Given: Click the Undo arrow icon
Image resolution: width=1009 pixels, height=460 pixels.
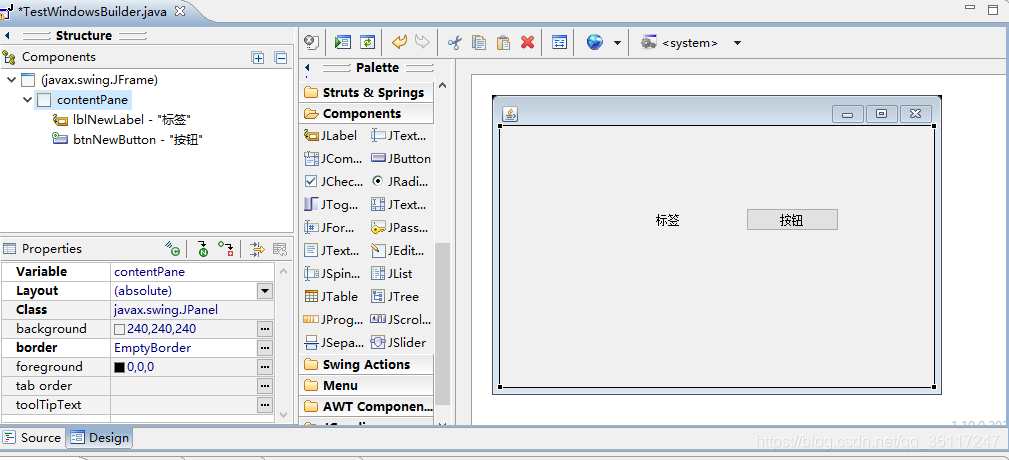Looking at the screenshot, I should [x=399, y=42].
